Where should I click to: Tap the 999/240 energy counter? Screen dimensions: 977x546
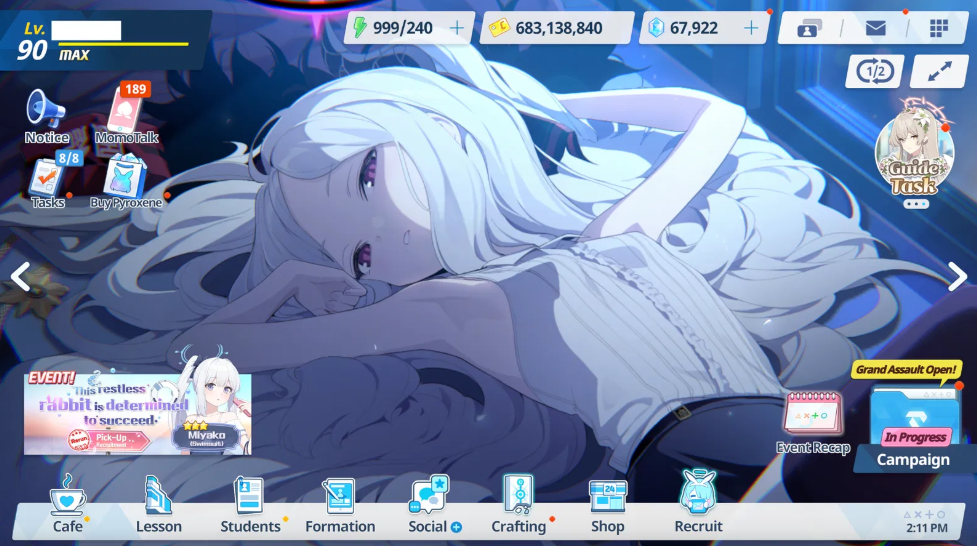tap(402, 28)
